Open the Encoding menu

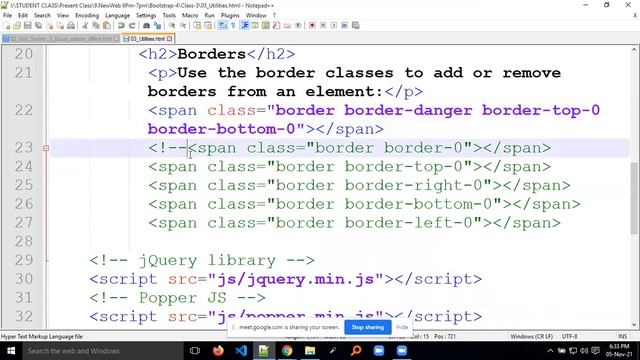pyautogui.click(x=87, y=15)
